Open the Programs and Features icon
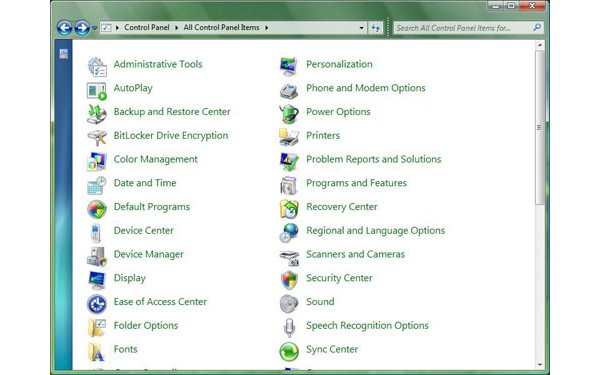The image size is (600, 375). [x=289, y=186]
